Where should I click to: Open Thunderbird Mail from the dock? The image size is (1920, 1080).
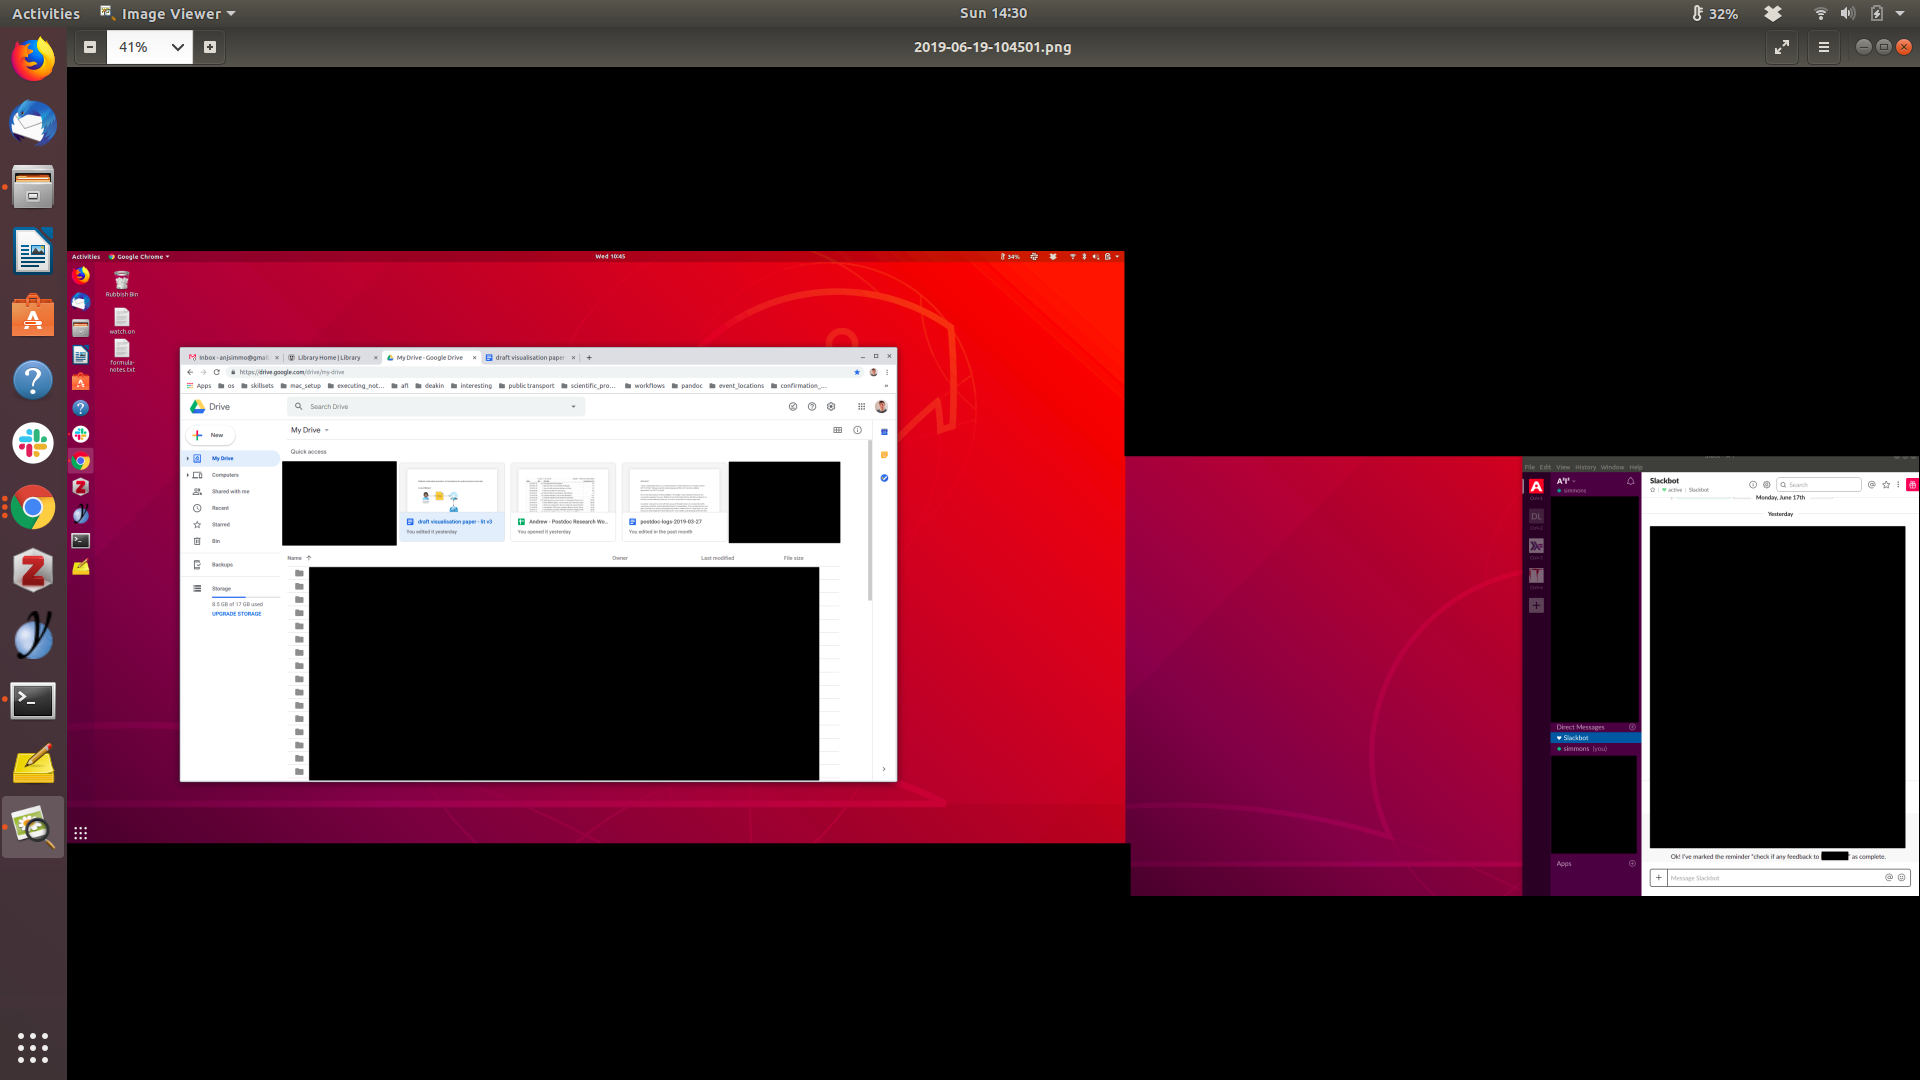coord(33,124)
